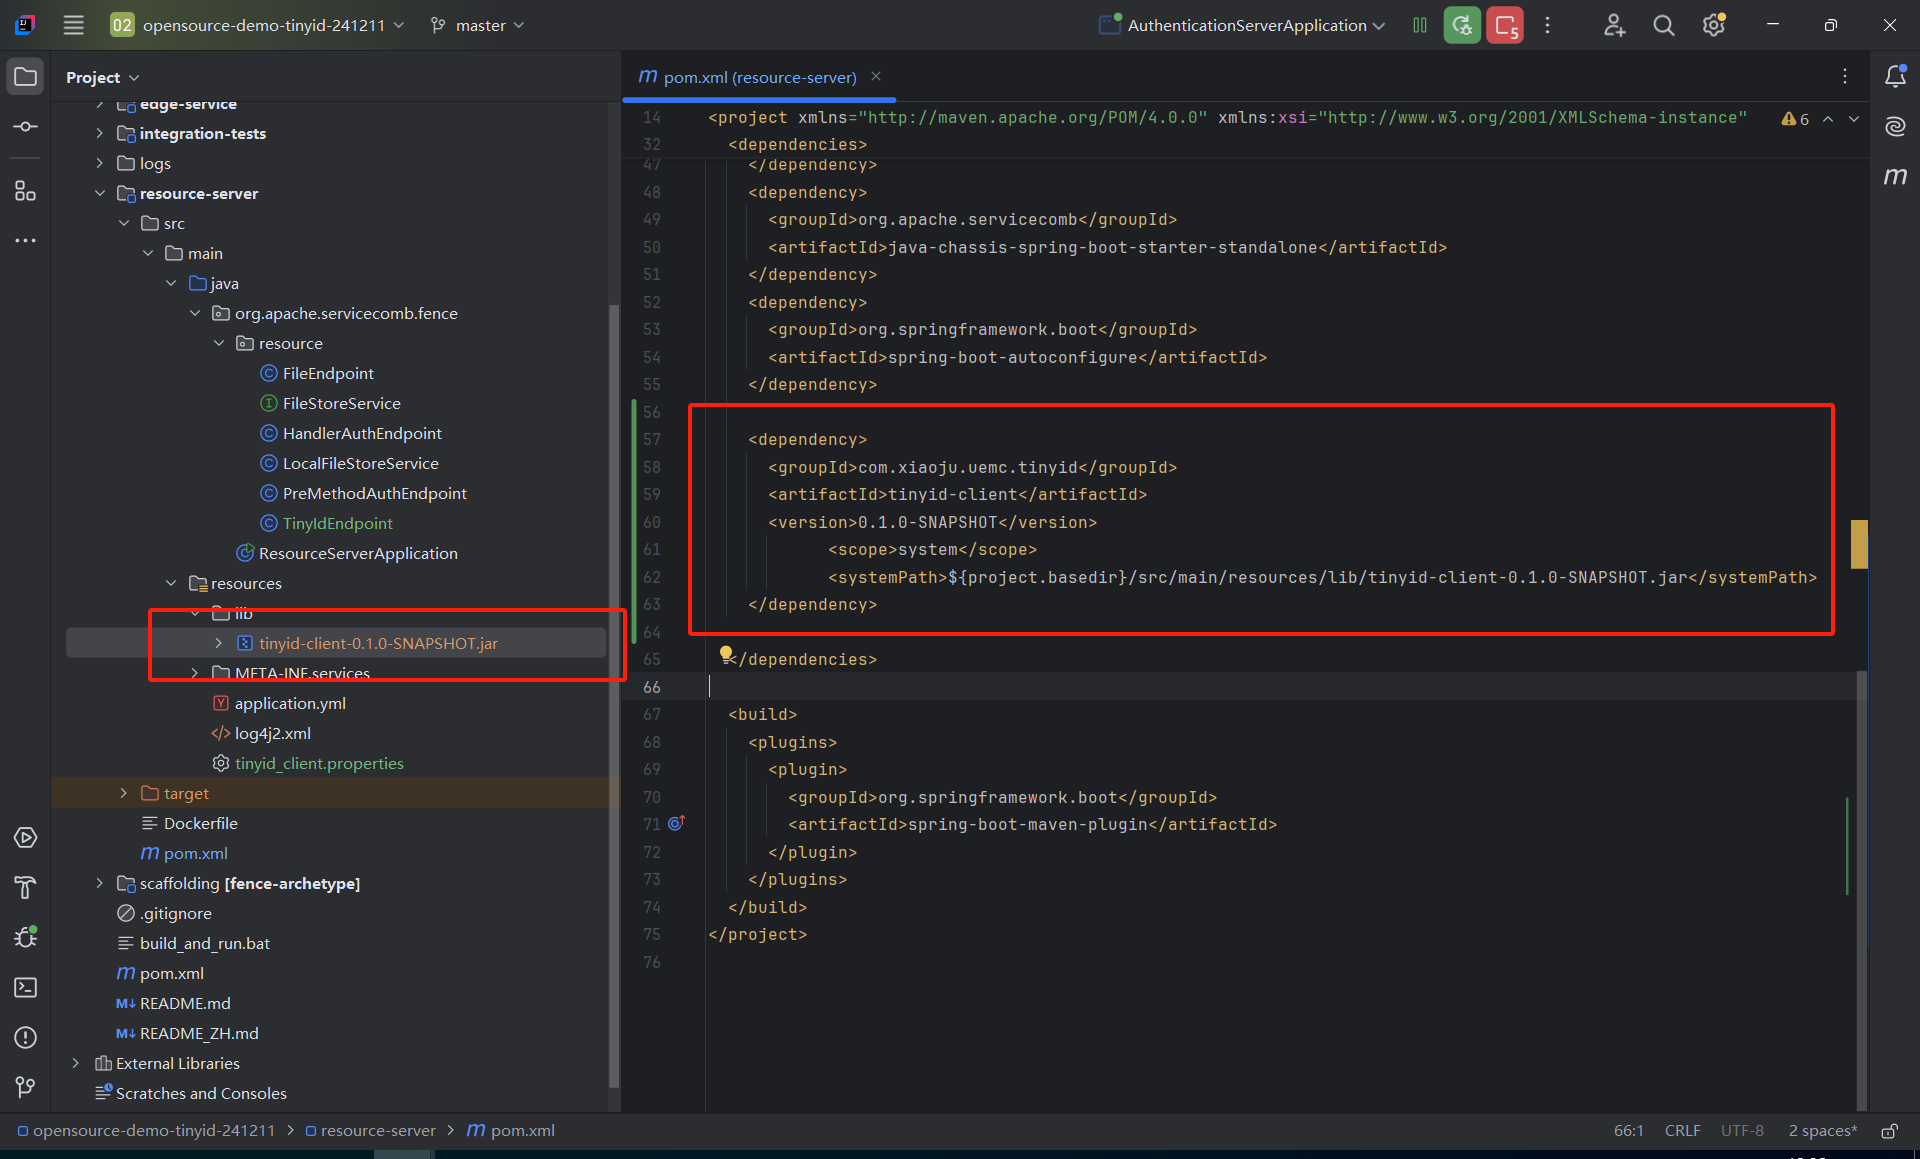This screenshot has width=1920, height=1159.
Task: Open the Commit tool window icon
Action: pyautogui.click(x=26, y=127)
